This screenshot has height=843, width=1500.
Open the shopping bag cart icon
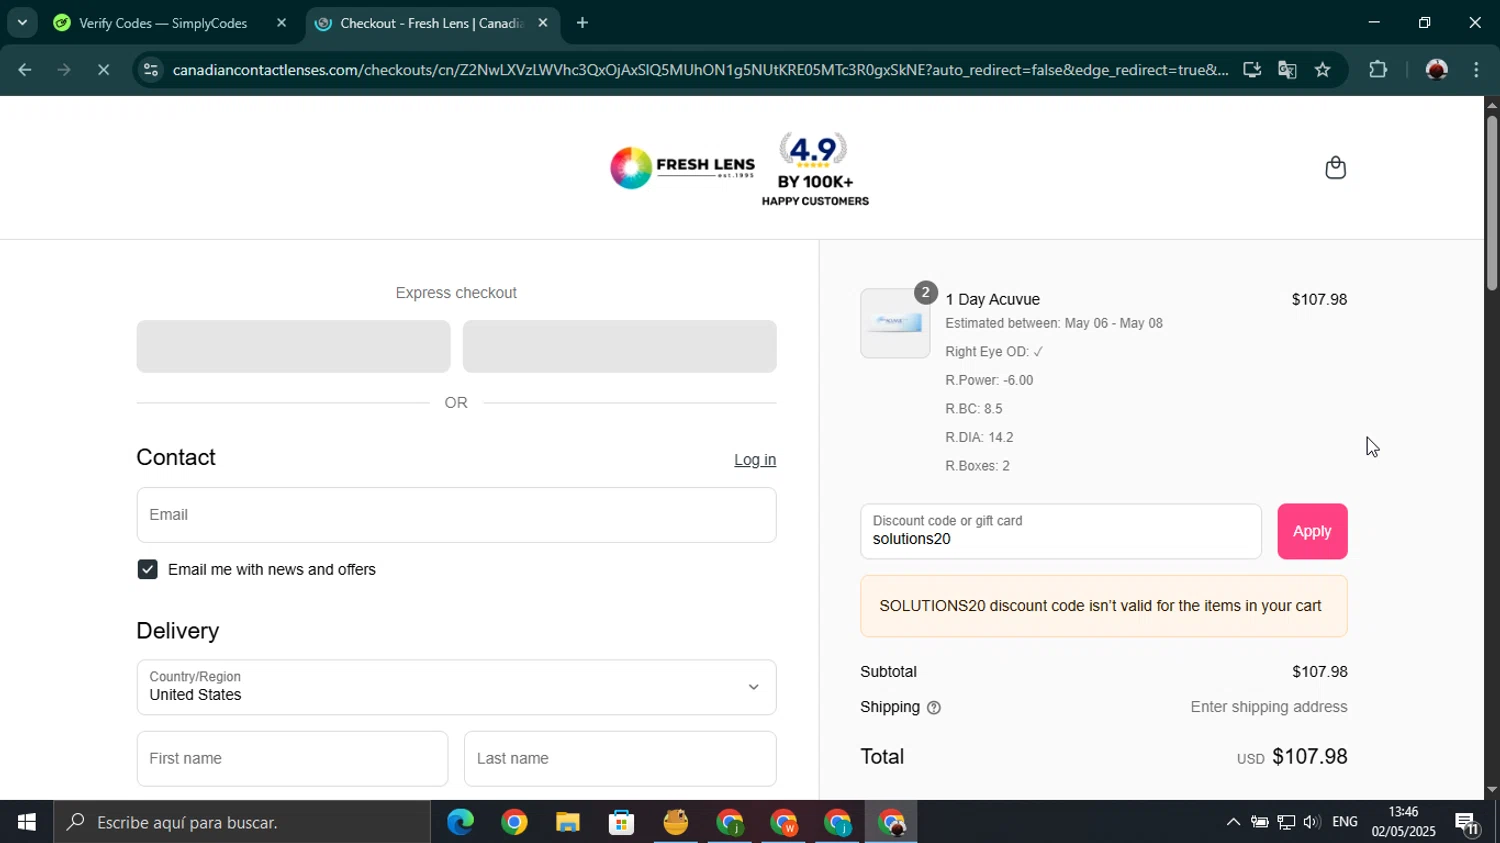click(1335, 167)
